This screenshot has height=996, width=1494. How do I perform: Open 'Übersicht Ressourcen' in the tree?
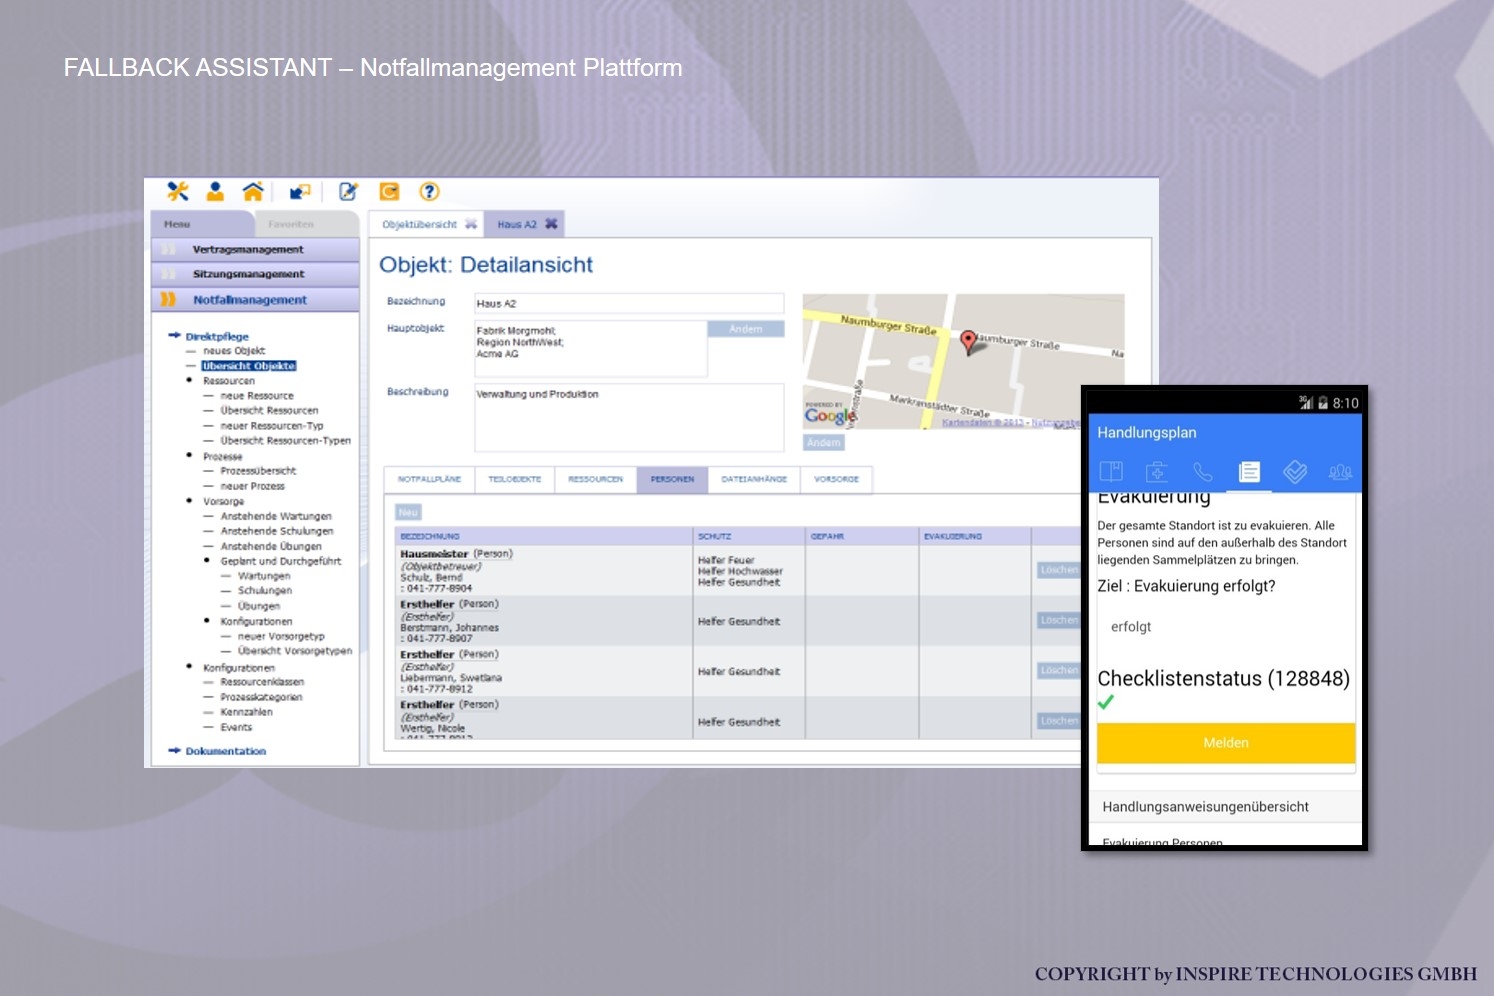pyautogui.click(x=269, y=411)
